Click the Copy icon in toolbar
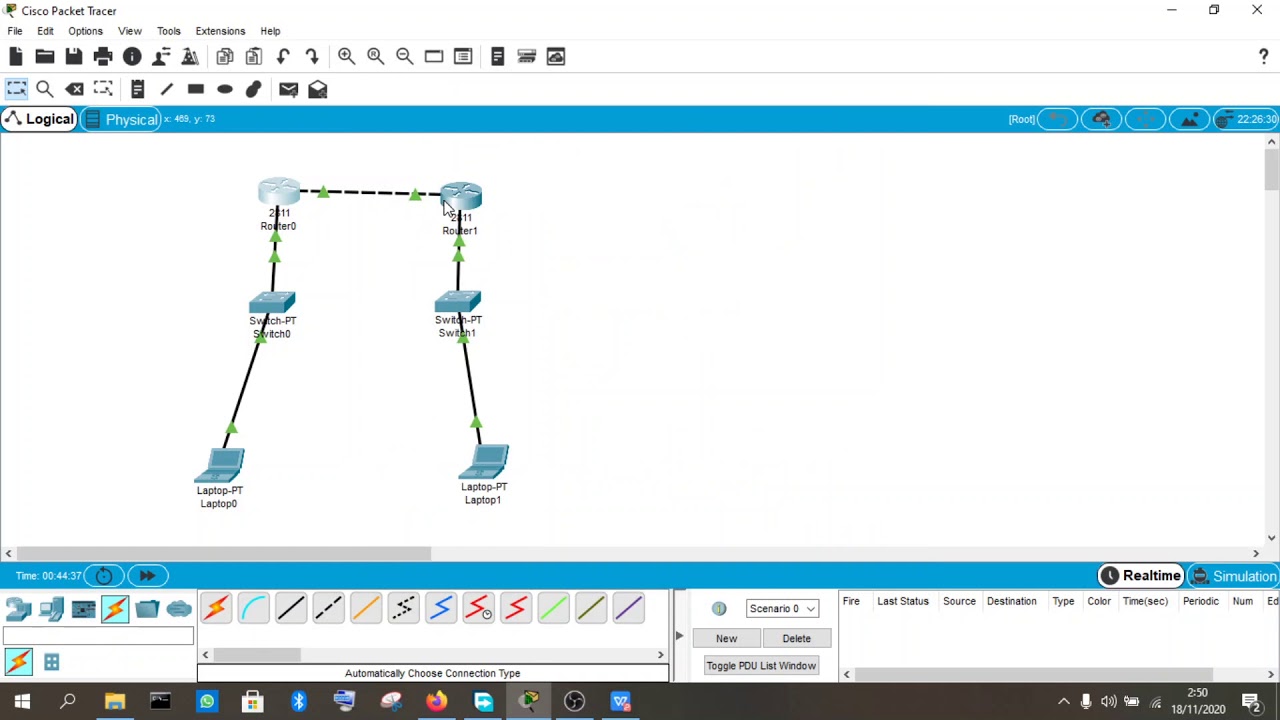This screenshot has height=720, width=1280. (225, 57)
